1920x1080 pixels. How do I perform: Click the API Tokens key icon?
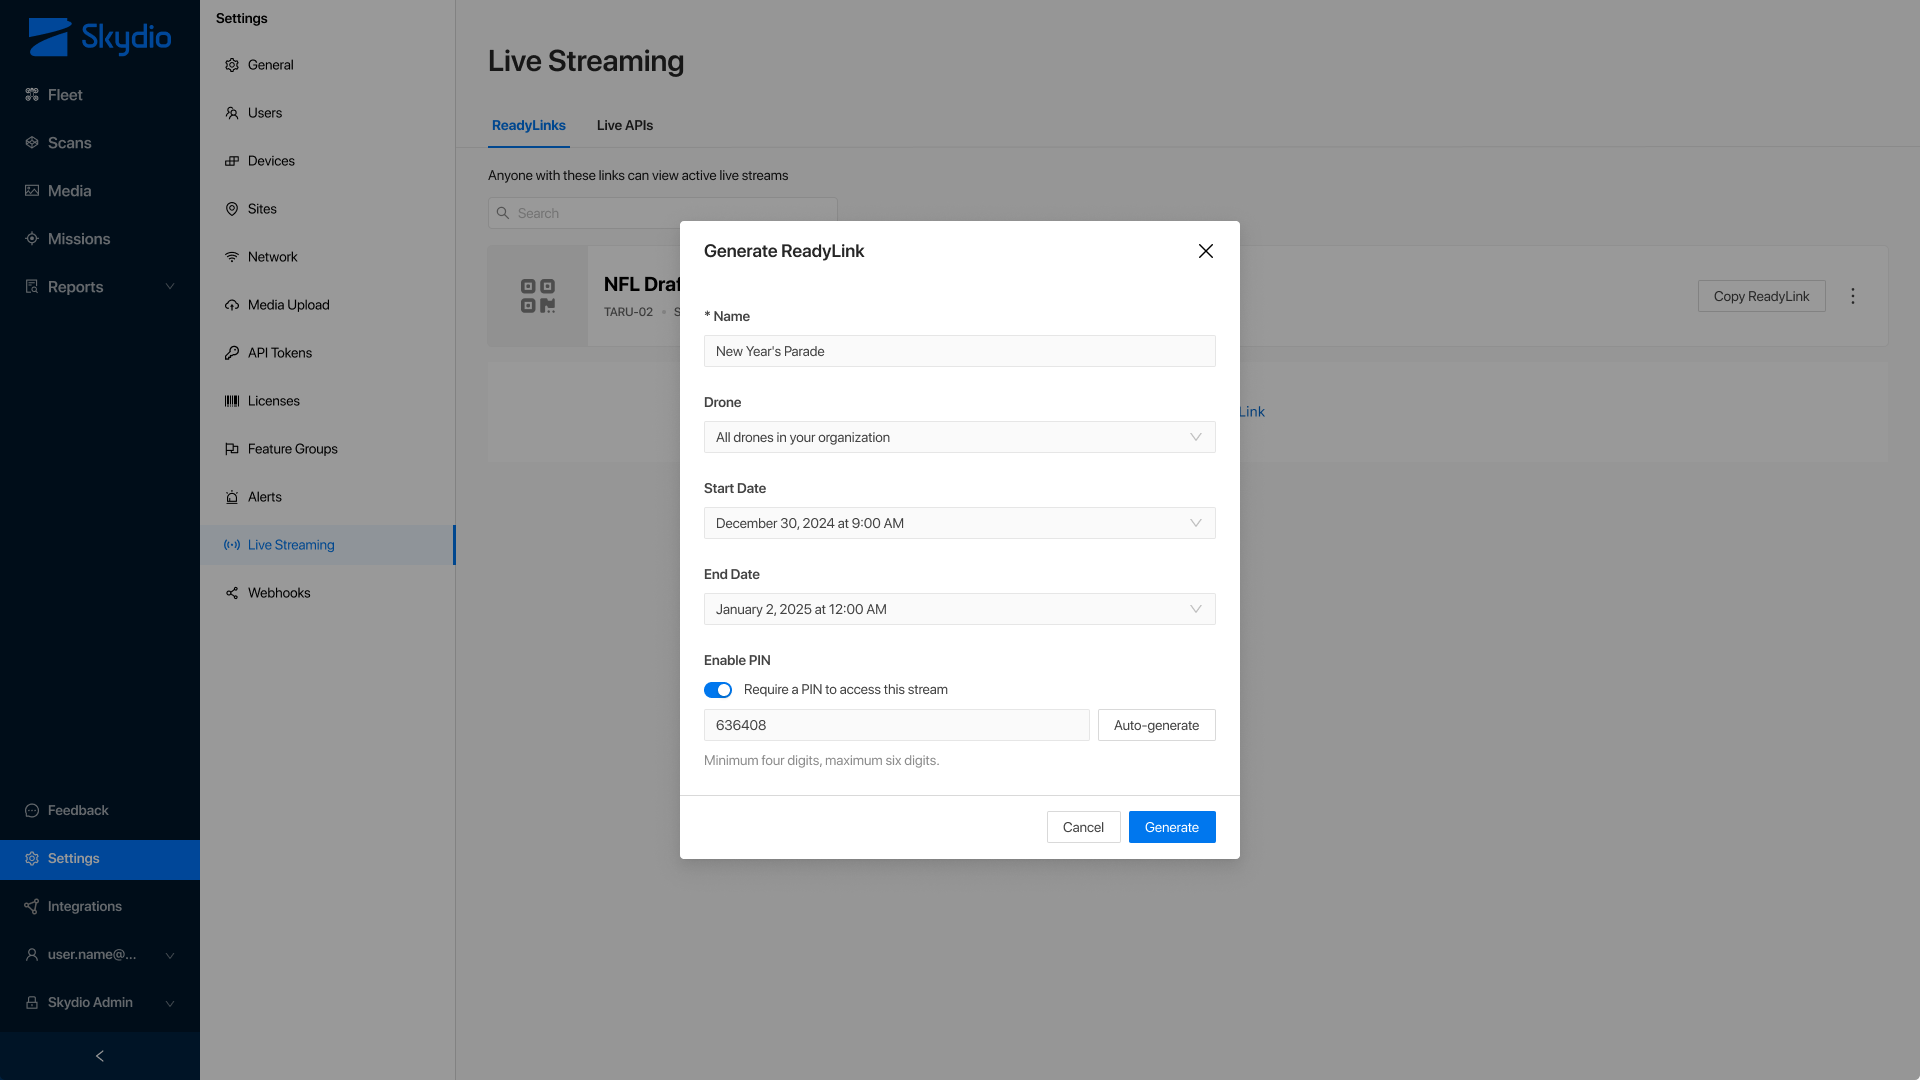[232, 353]
